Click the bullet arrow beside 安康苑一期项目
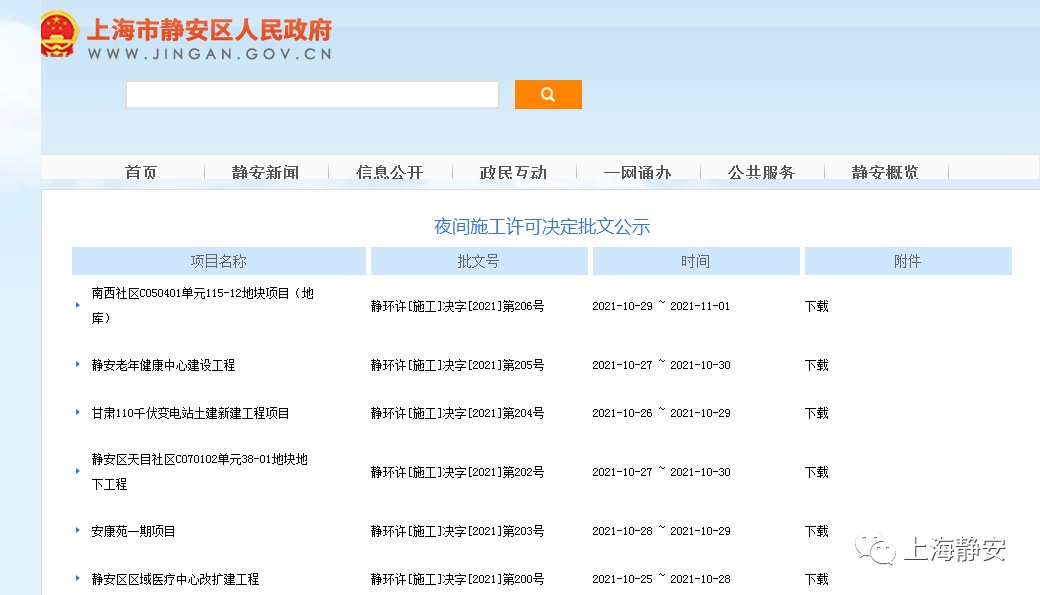This screenshot has width=1040, height=595. click(x=78, y=530)
